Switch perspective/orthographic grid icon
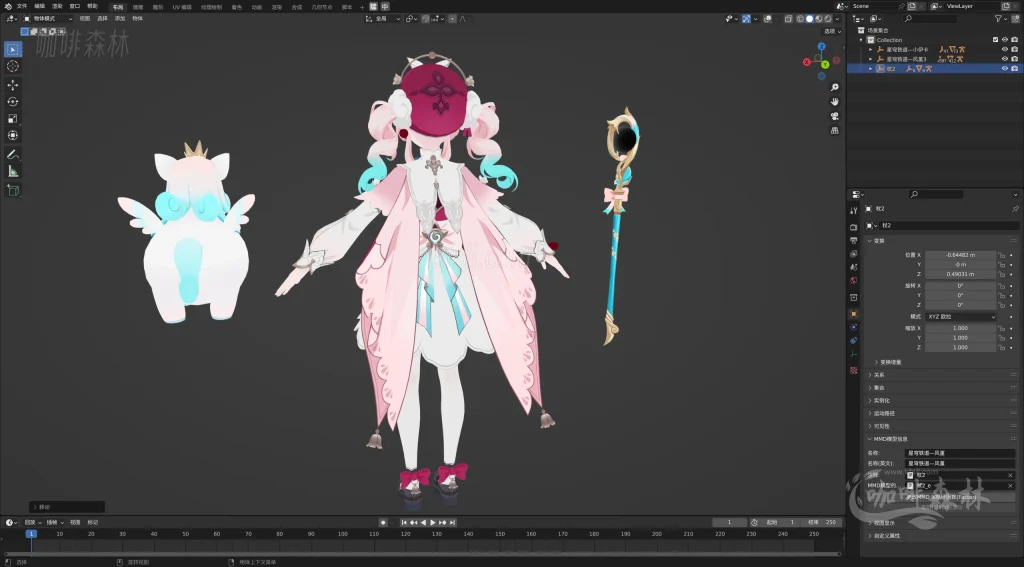 coord(835,130)
